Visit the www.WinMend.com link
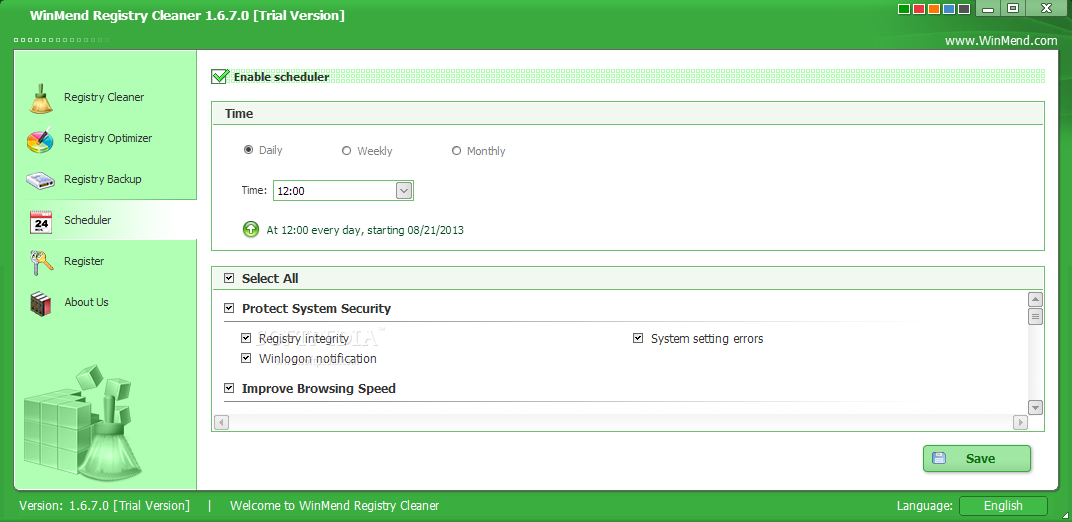1072x522 pixels. 1001,41
